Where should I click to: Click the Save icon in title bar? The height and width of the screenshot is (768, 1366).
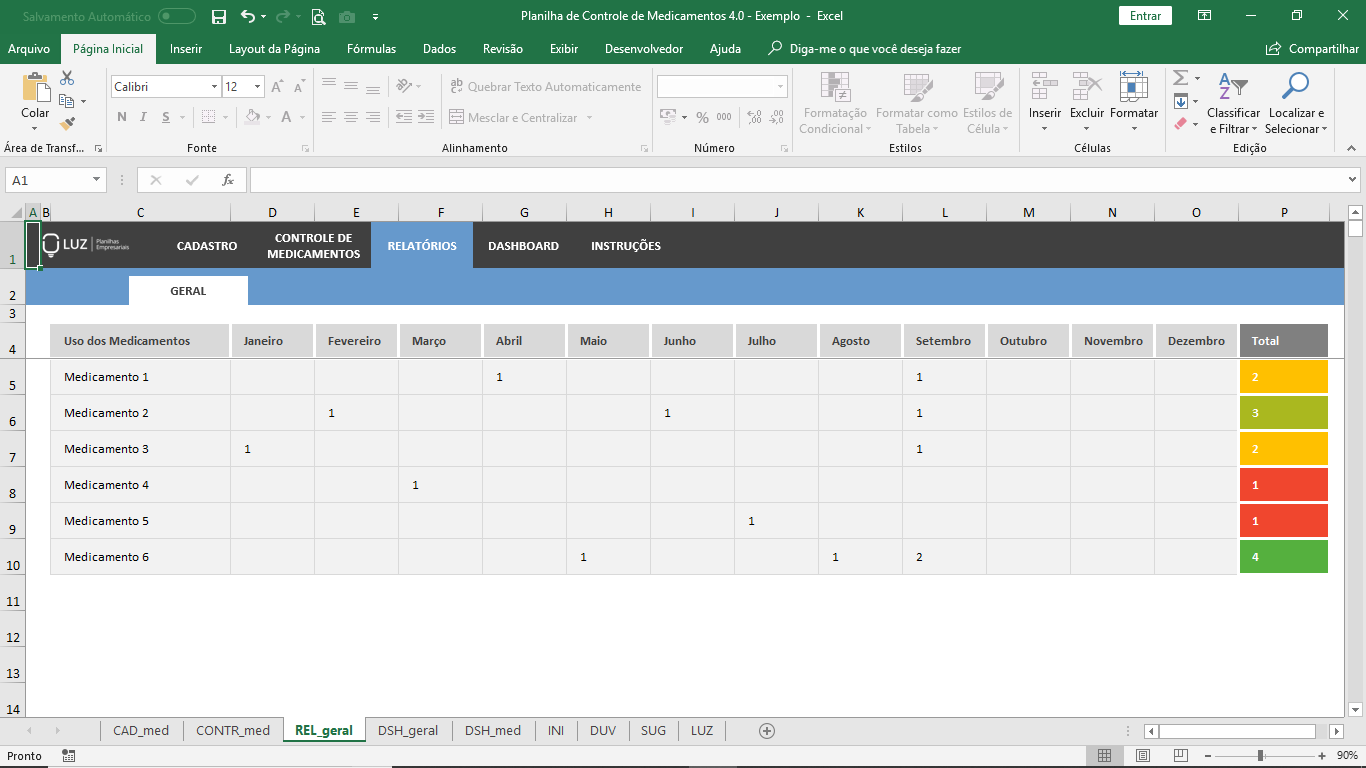219,16
